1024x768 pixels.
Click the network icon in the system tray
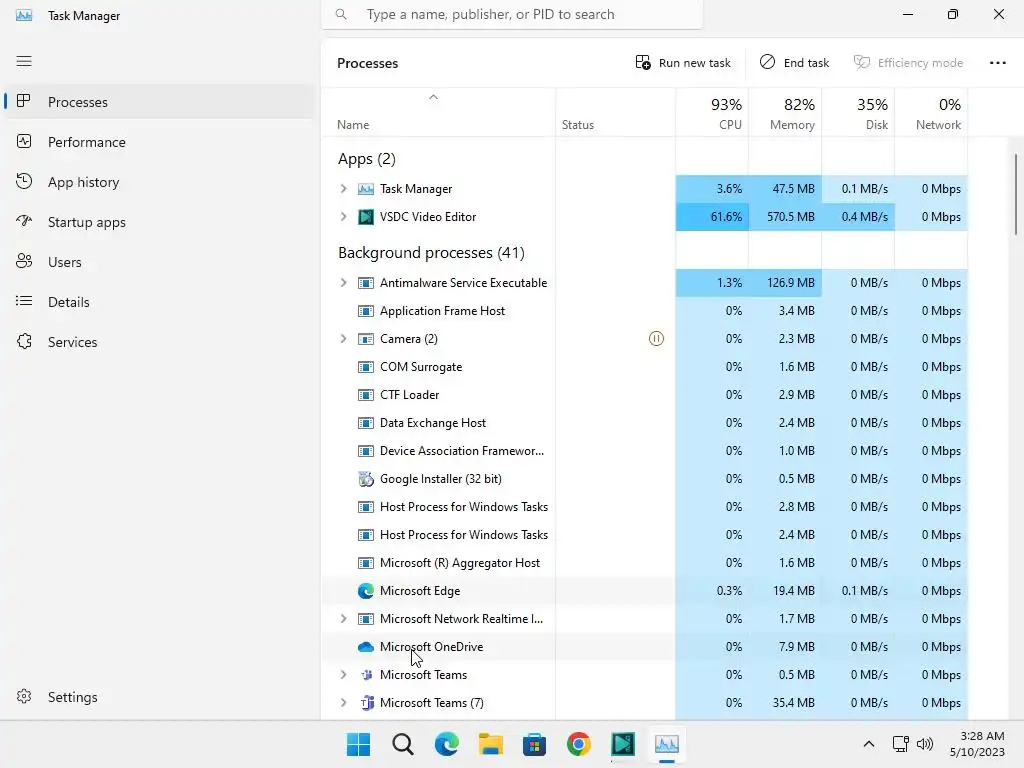901,744
